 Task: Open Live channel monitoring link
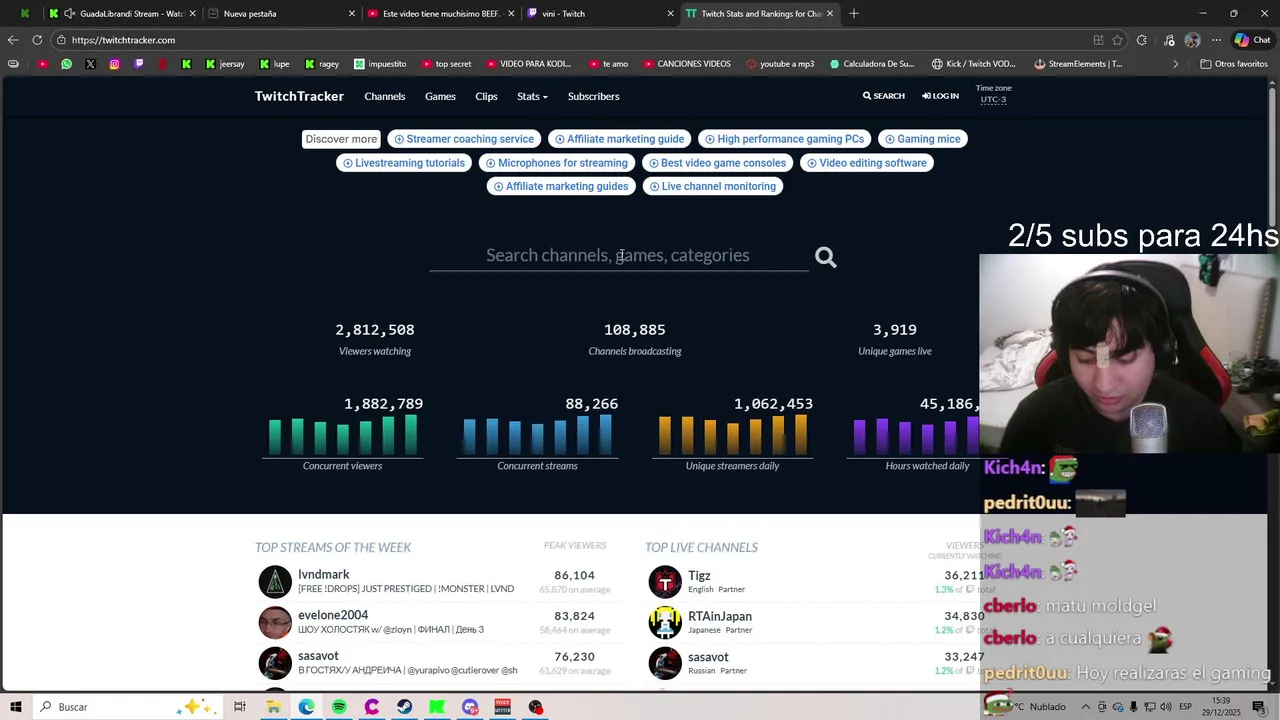coord(713,186)
